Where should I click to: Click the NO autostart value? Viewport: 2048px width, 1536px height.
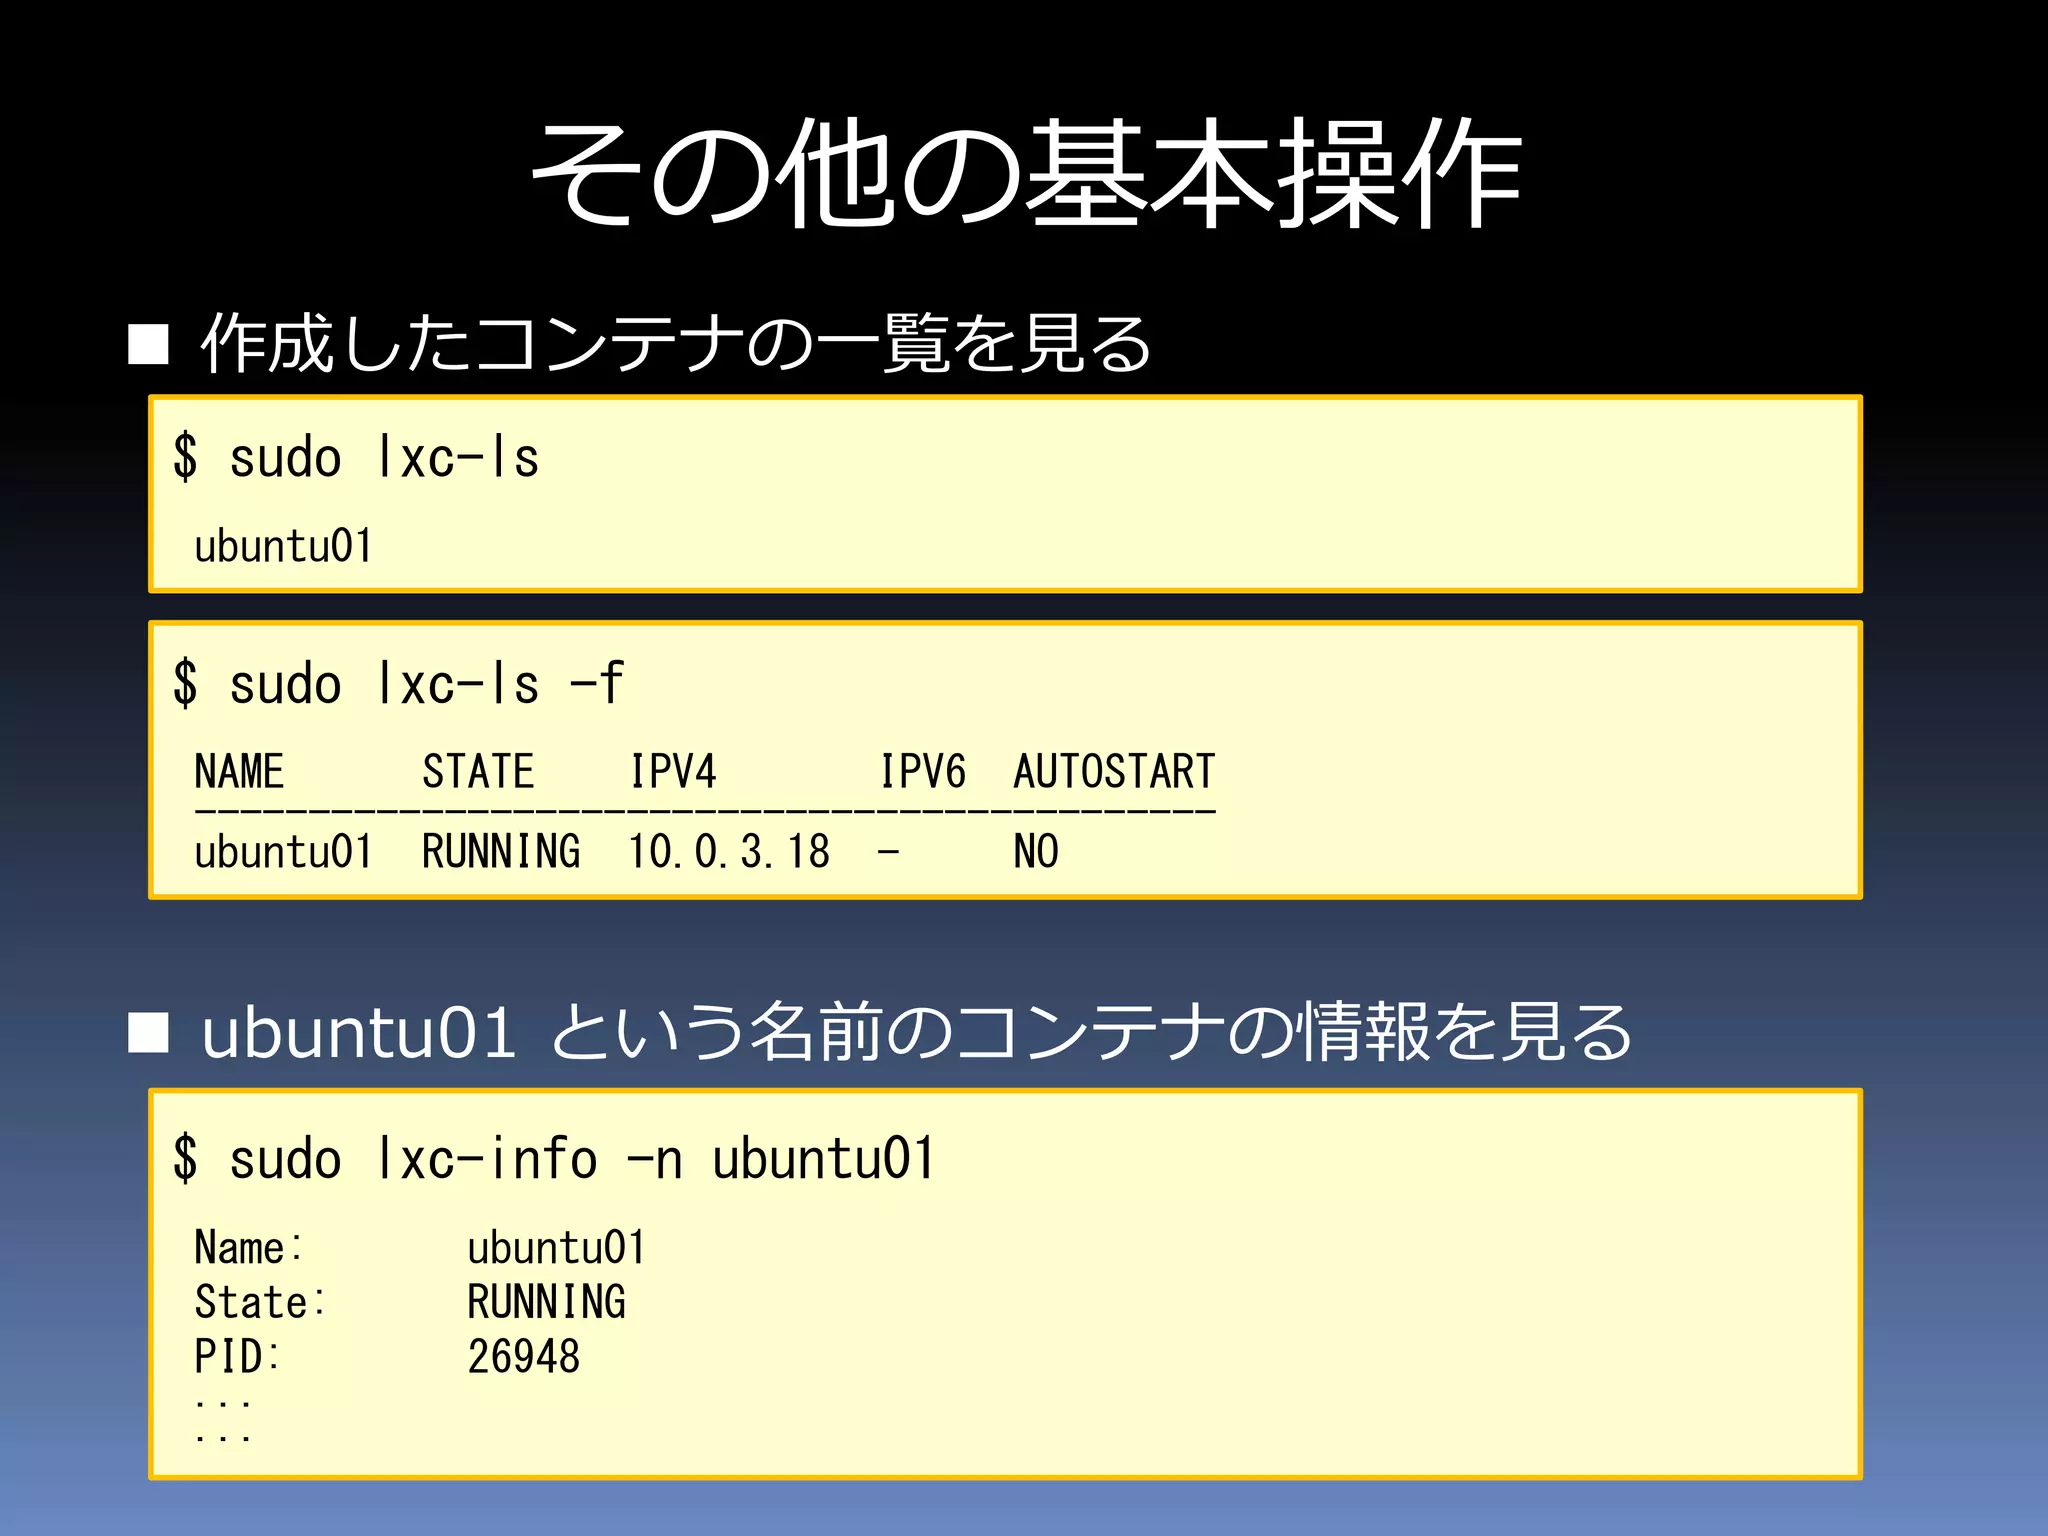1036,852
